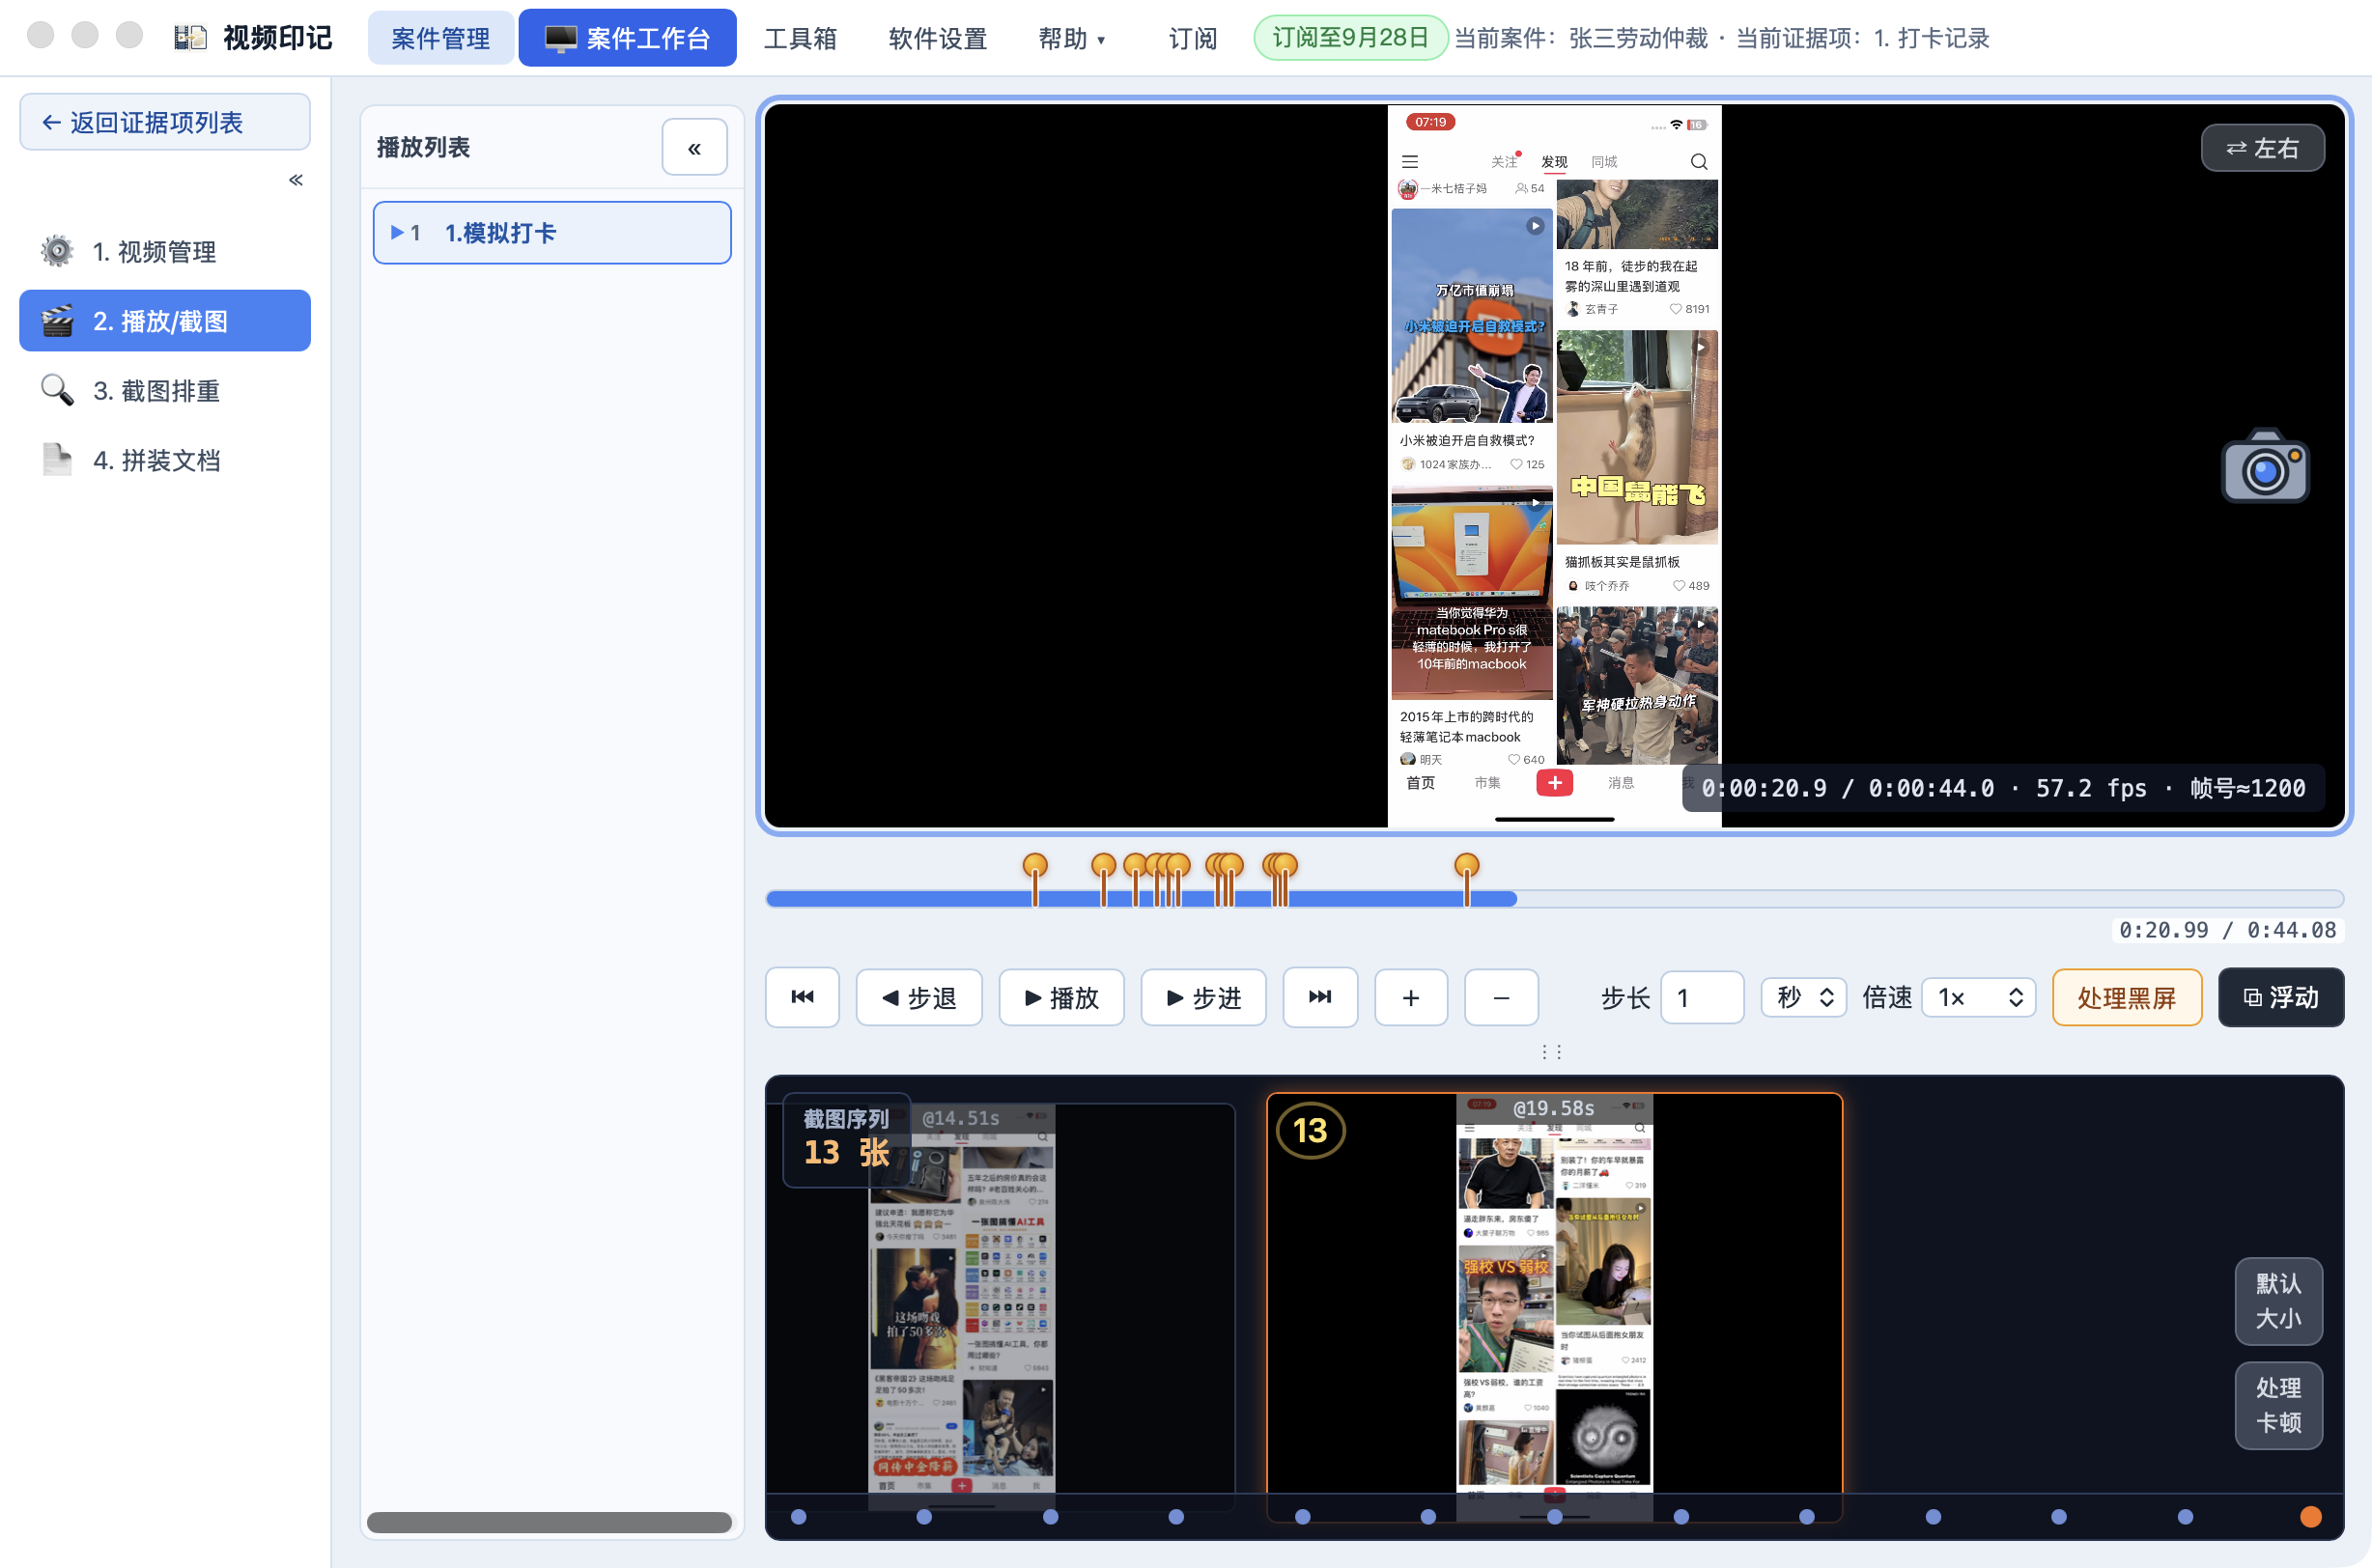Click the minus zoom button
Viewport: 2372px width, 1568px height.
click(x=1501, y=997)
